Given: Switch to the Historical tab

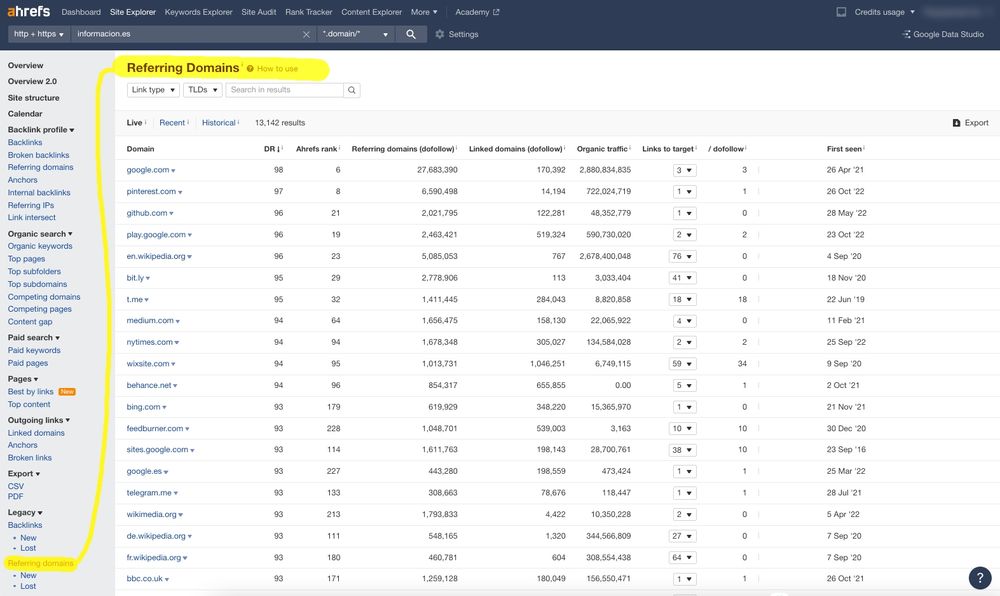Looking at the screenshot, I should [x=219, y=123].
